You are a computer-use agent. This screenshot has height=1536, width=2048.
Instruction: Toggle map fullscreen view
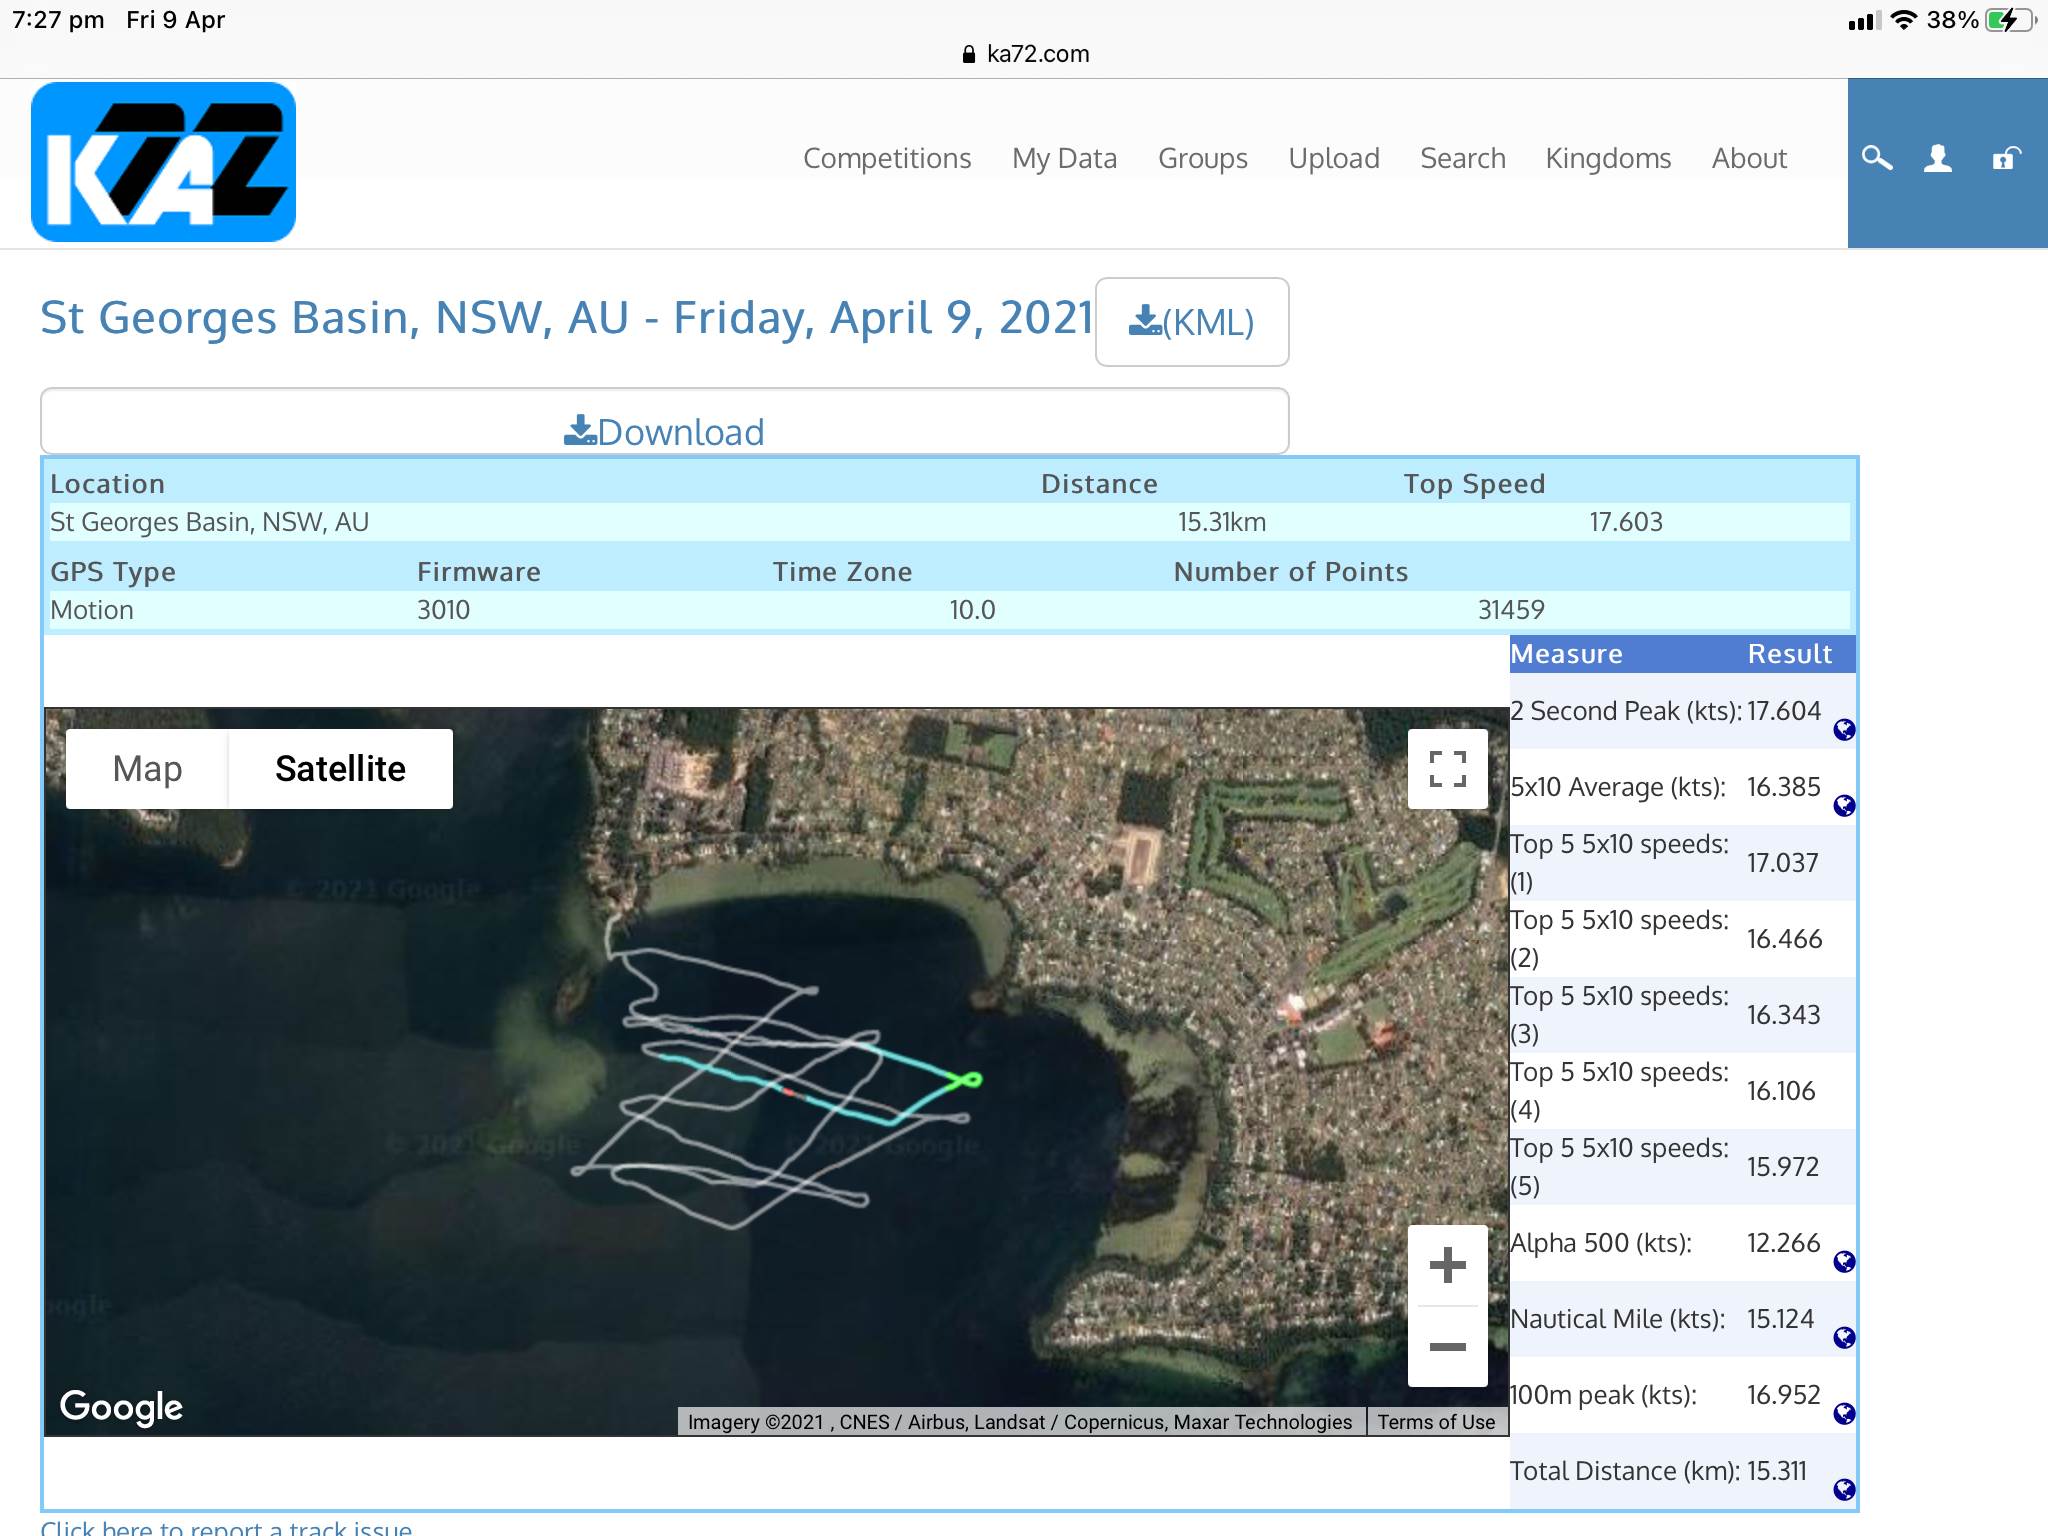(1447, 769)
